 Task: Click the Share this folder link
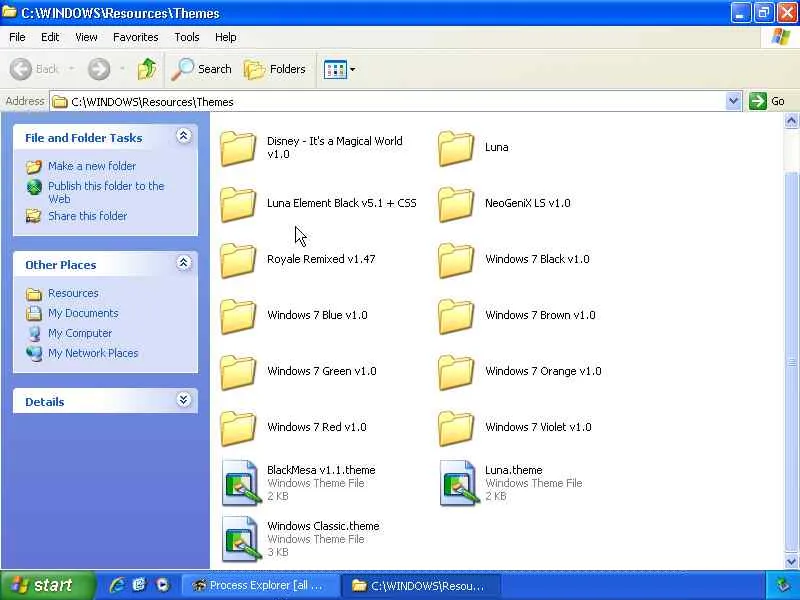pyautogui.click(x=87, y=216)
